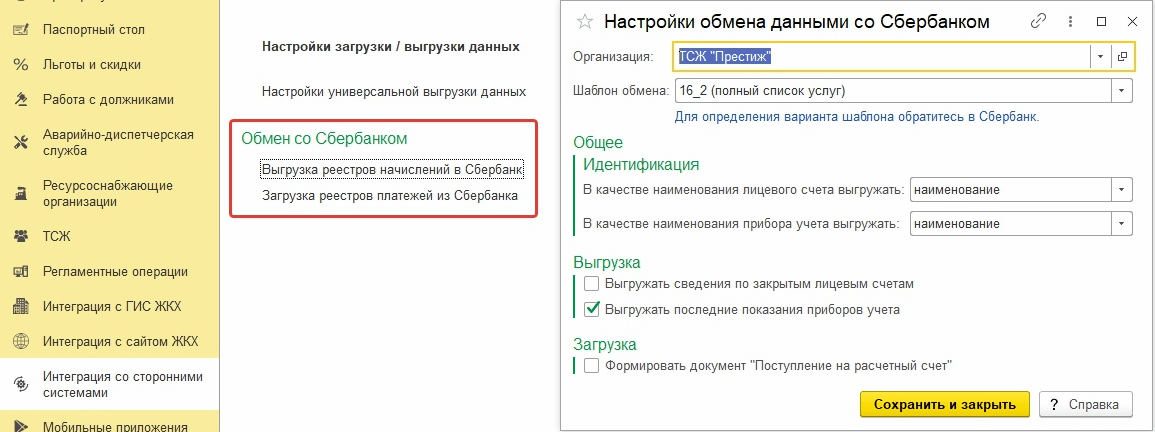Click the hint text about contacting Сбербанк
Viewport: 1155px width, 432px height.
click(x=857, y=117)
